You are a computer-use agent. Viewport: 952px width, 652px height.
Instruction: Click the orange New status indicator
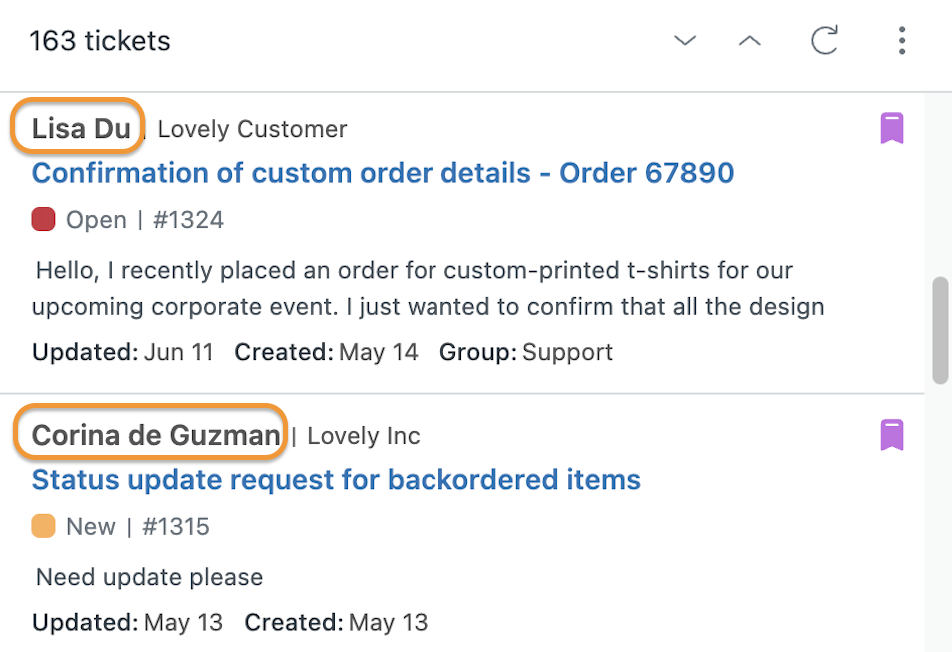[x=43, y=526]
